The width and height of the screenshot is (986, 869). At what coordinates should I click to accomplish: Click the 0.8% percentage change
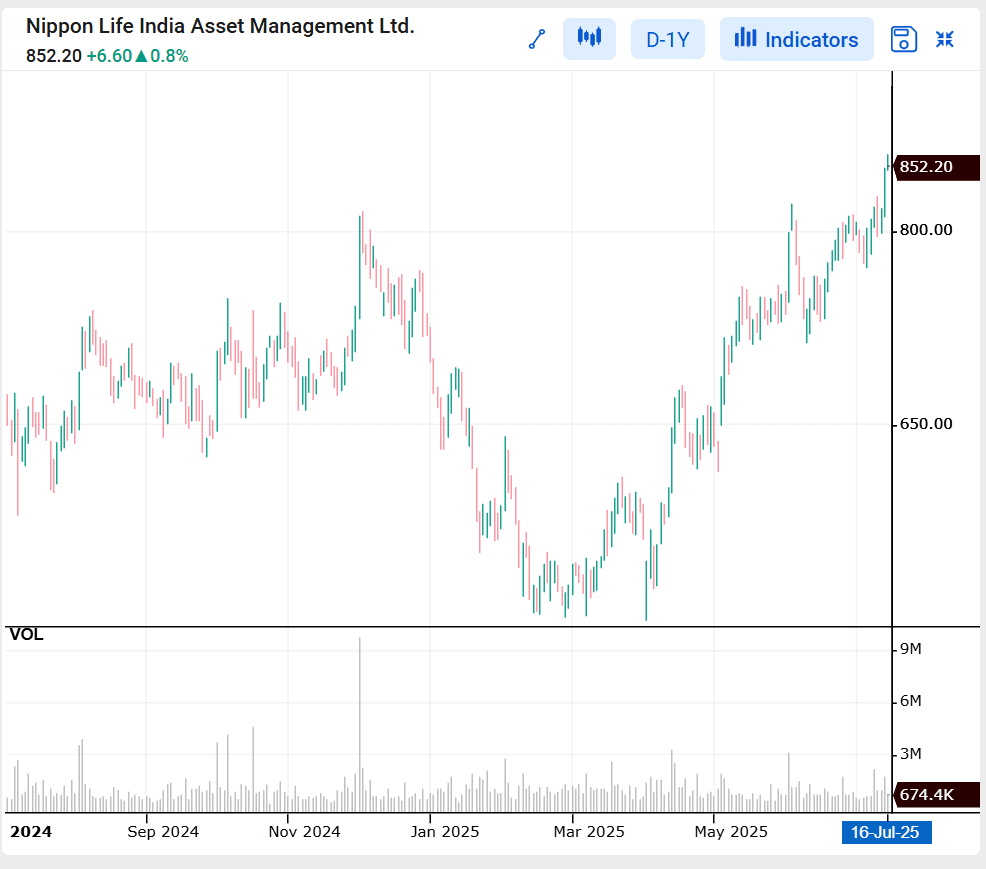169,56
